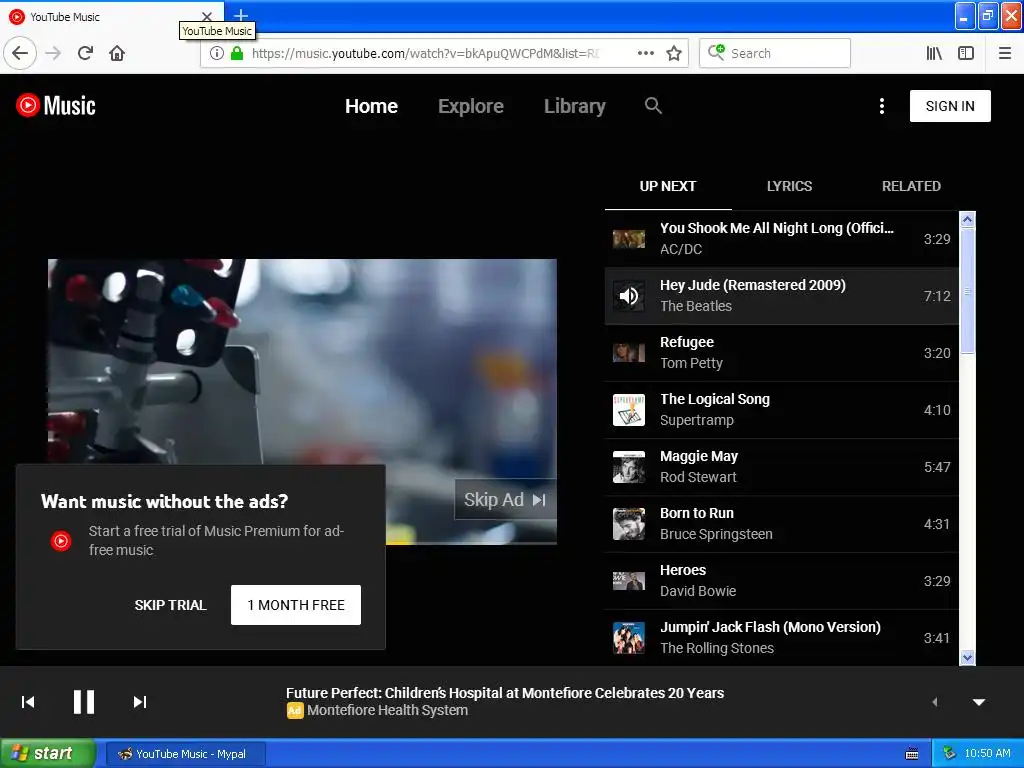Skip to previous track
This screenshot has height=768, width=1024.
tap(28, 702)
